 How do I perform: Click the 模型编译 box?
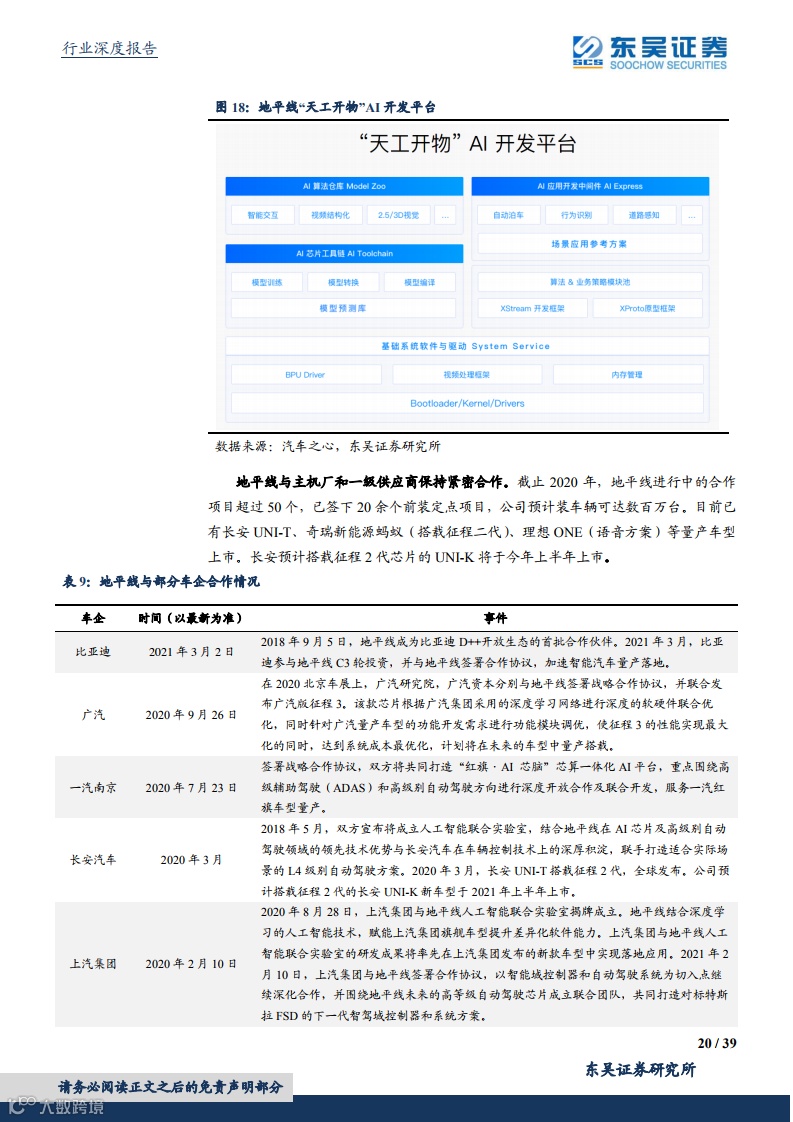[x=419, y=283]
